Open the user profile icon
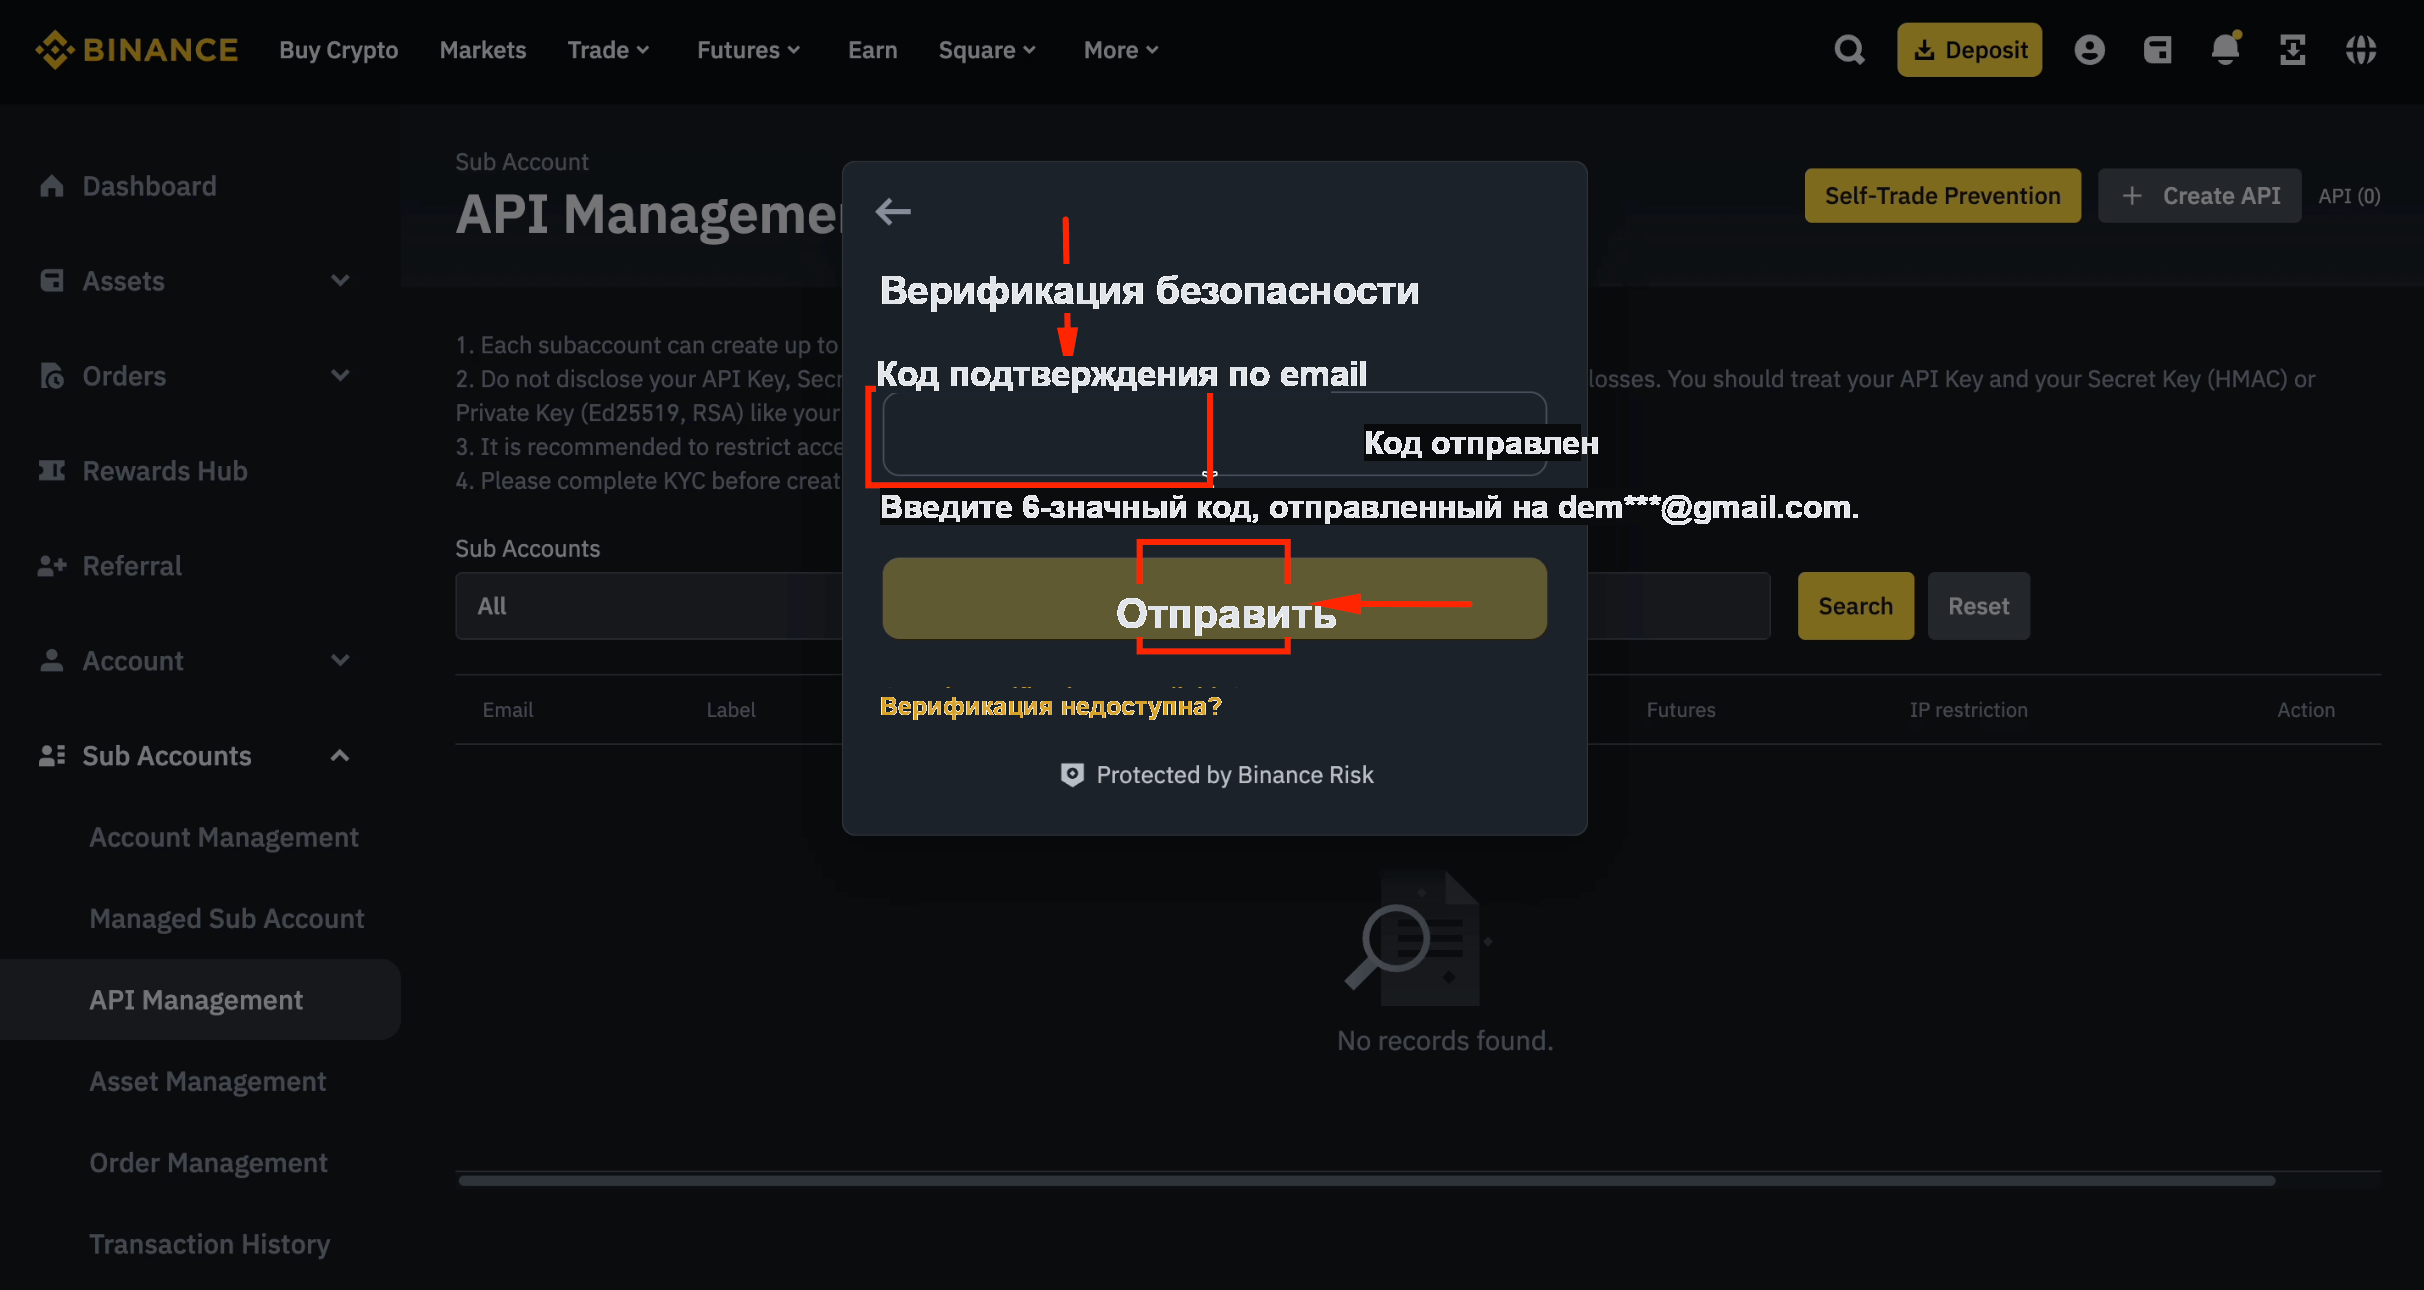This screenshot has width=2424, height=1290. coord(2089,50)
